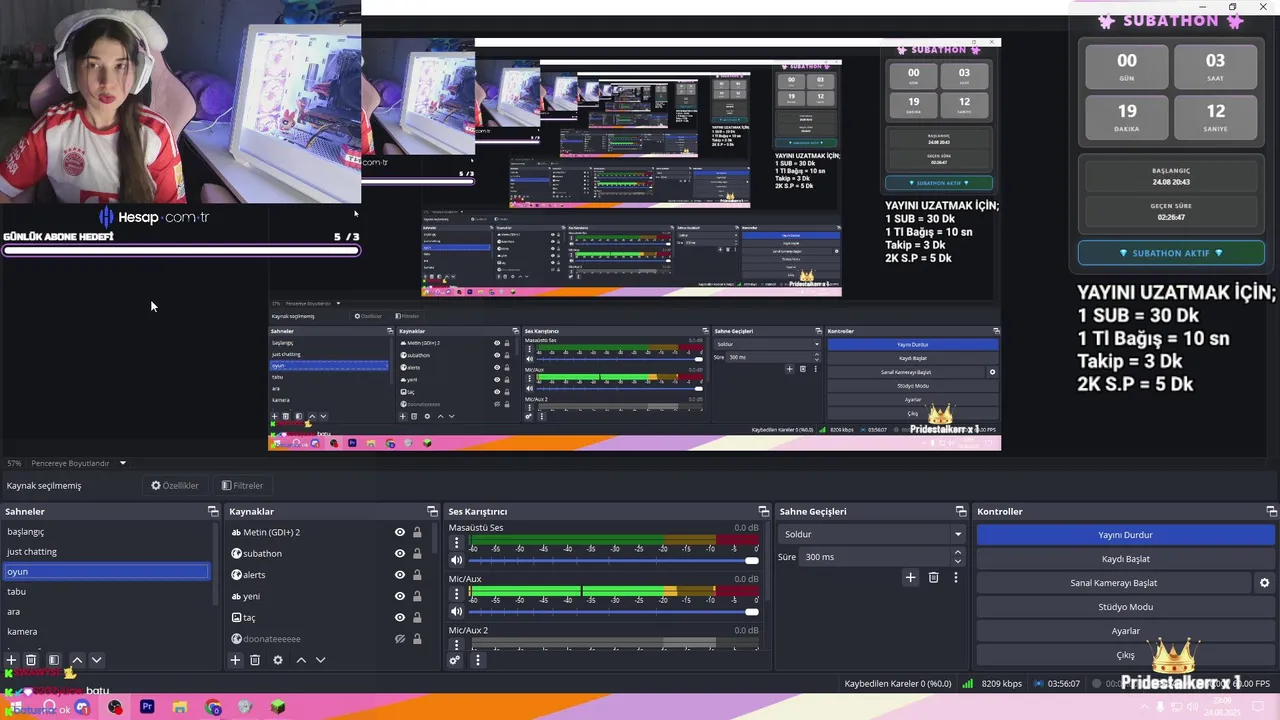Open Ayarlar settings button

click(x=1125, y=631)
